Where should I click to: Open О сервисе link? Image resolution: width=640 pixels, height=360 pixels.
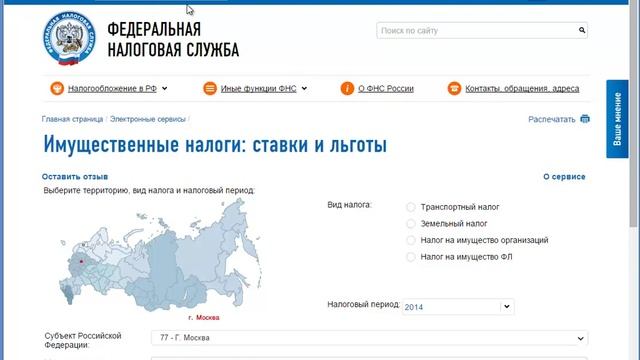point(564,177)
